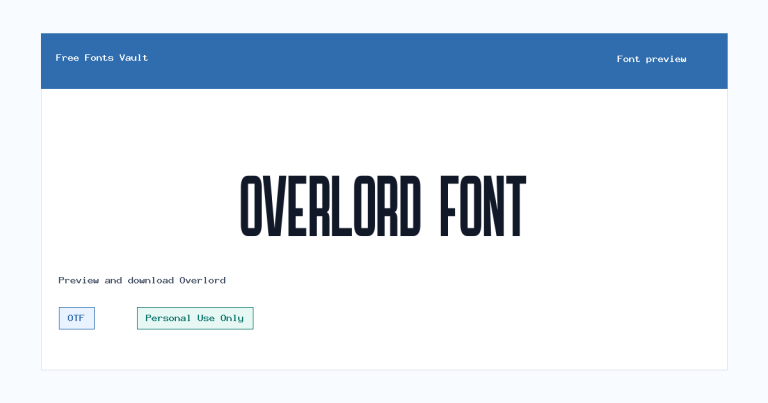Click the Personal Use Only license badge
This screenshot has width=768, height=403.
pyautogui.click(x=195, y=318)
